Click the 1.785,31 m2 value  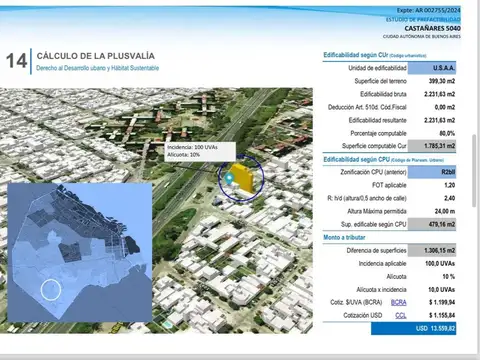(x=432, y=146)
